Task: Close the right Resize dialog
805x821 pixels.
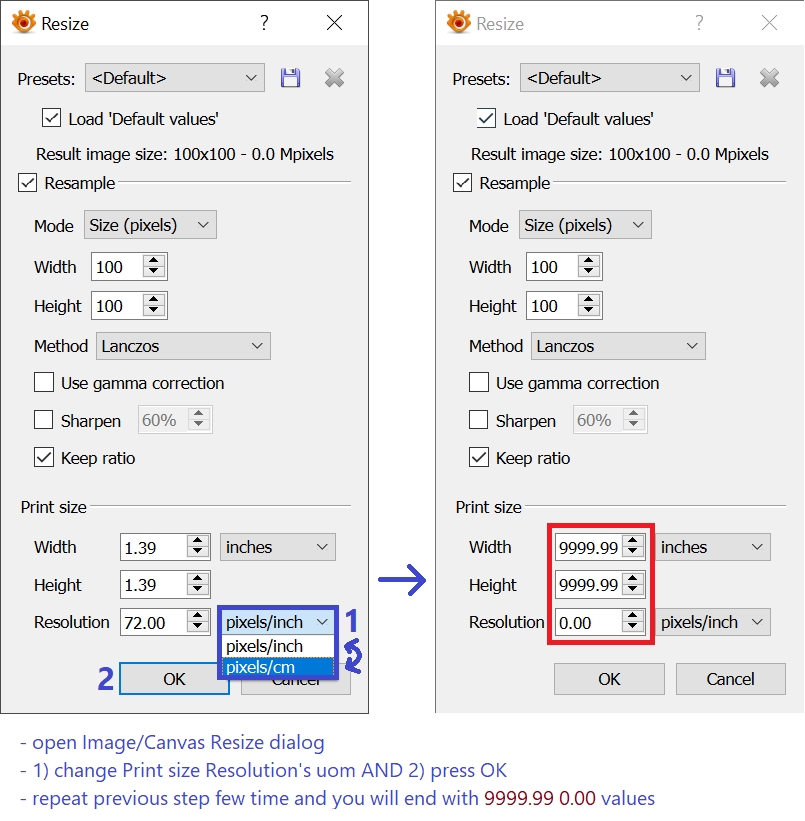Action: pyautogui.click(x=769, y=23)
